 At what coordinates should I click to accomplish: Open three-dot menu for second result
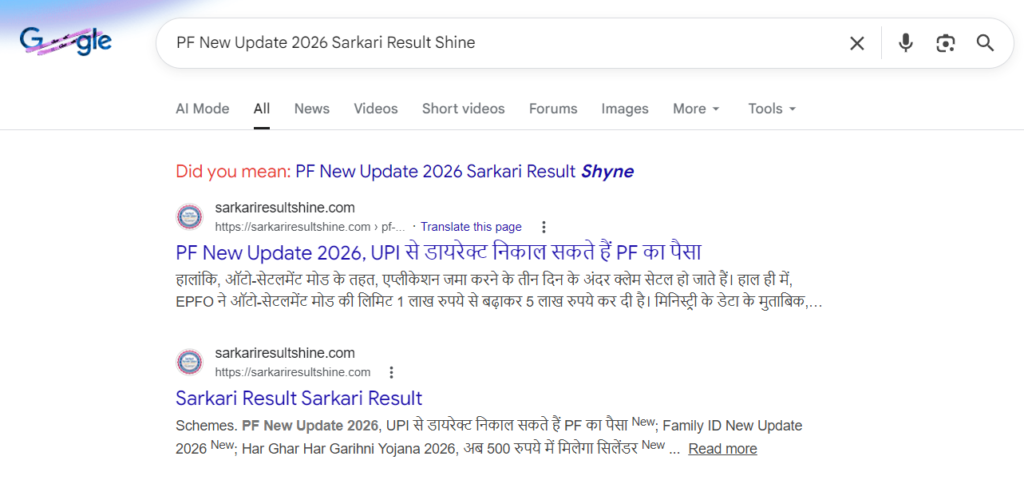[392, 372]
